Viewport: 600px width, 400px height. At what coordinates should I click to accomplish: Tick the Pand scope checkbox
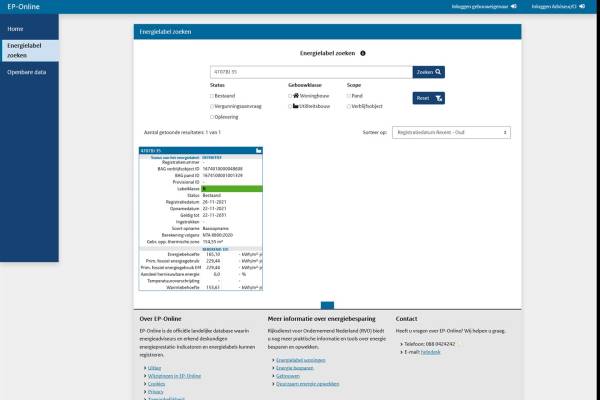[x=349, y=96]
